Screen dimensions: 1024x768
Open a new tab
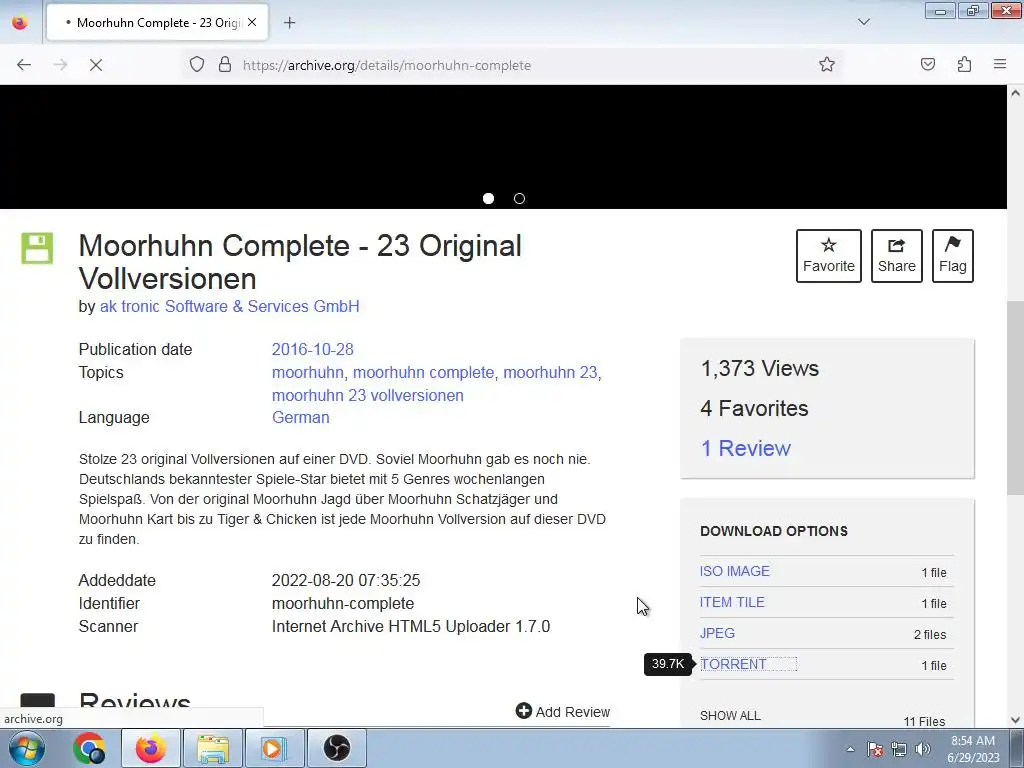pyautogui.click(x=289, y=23)
